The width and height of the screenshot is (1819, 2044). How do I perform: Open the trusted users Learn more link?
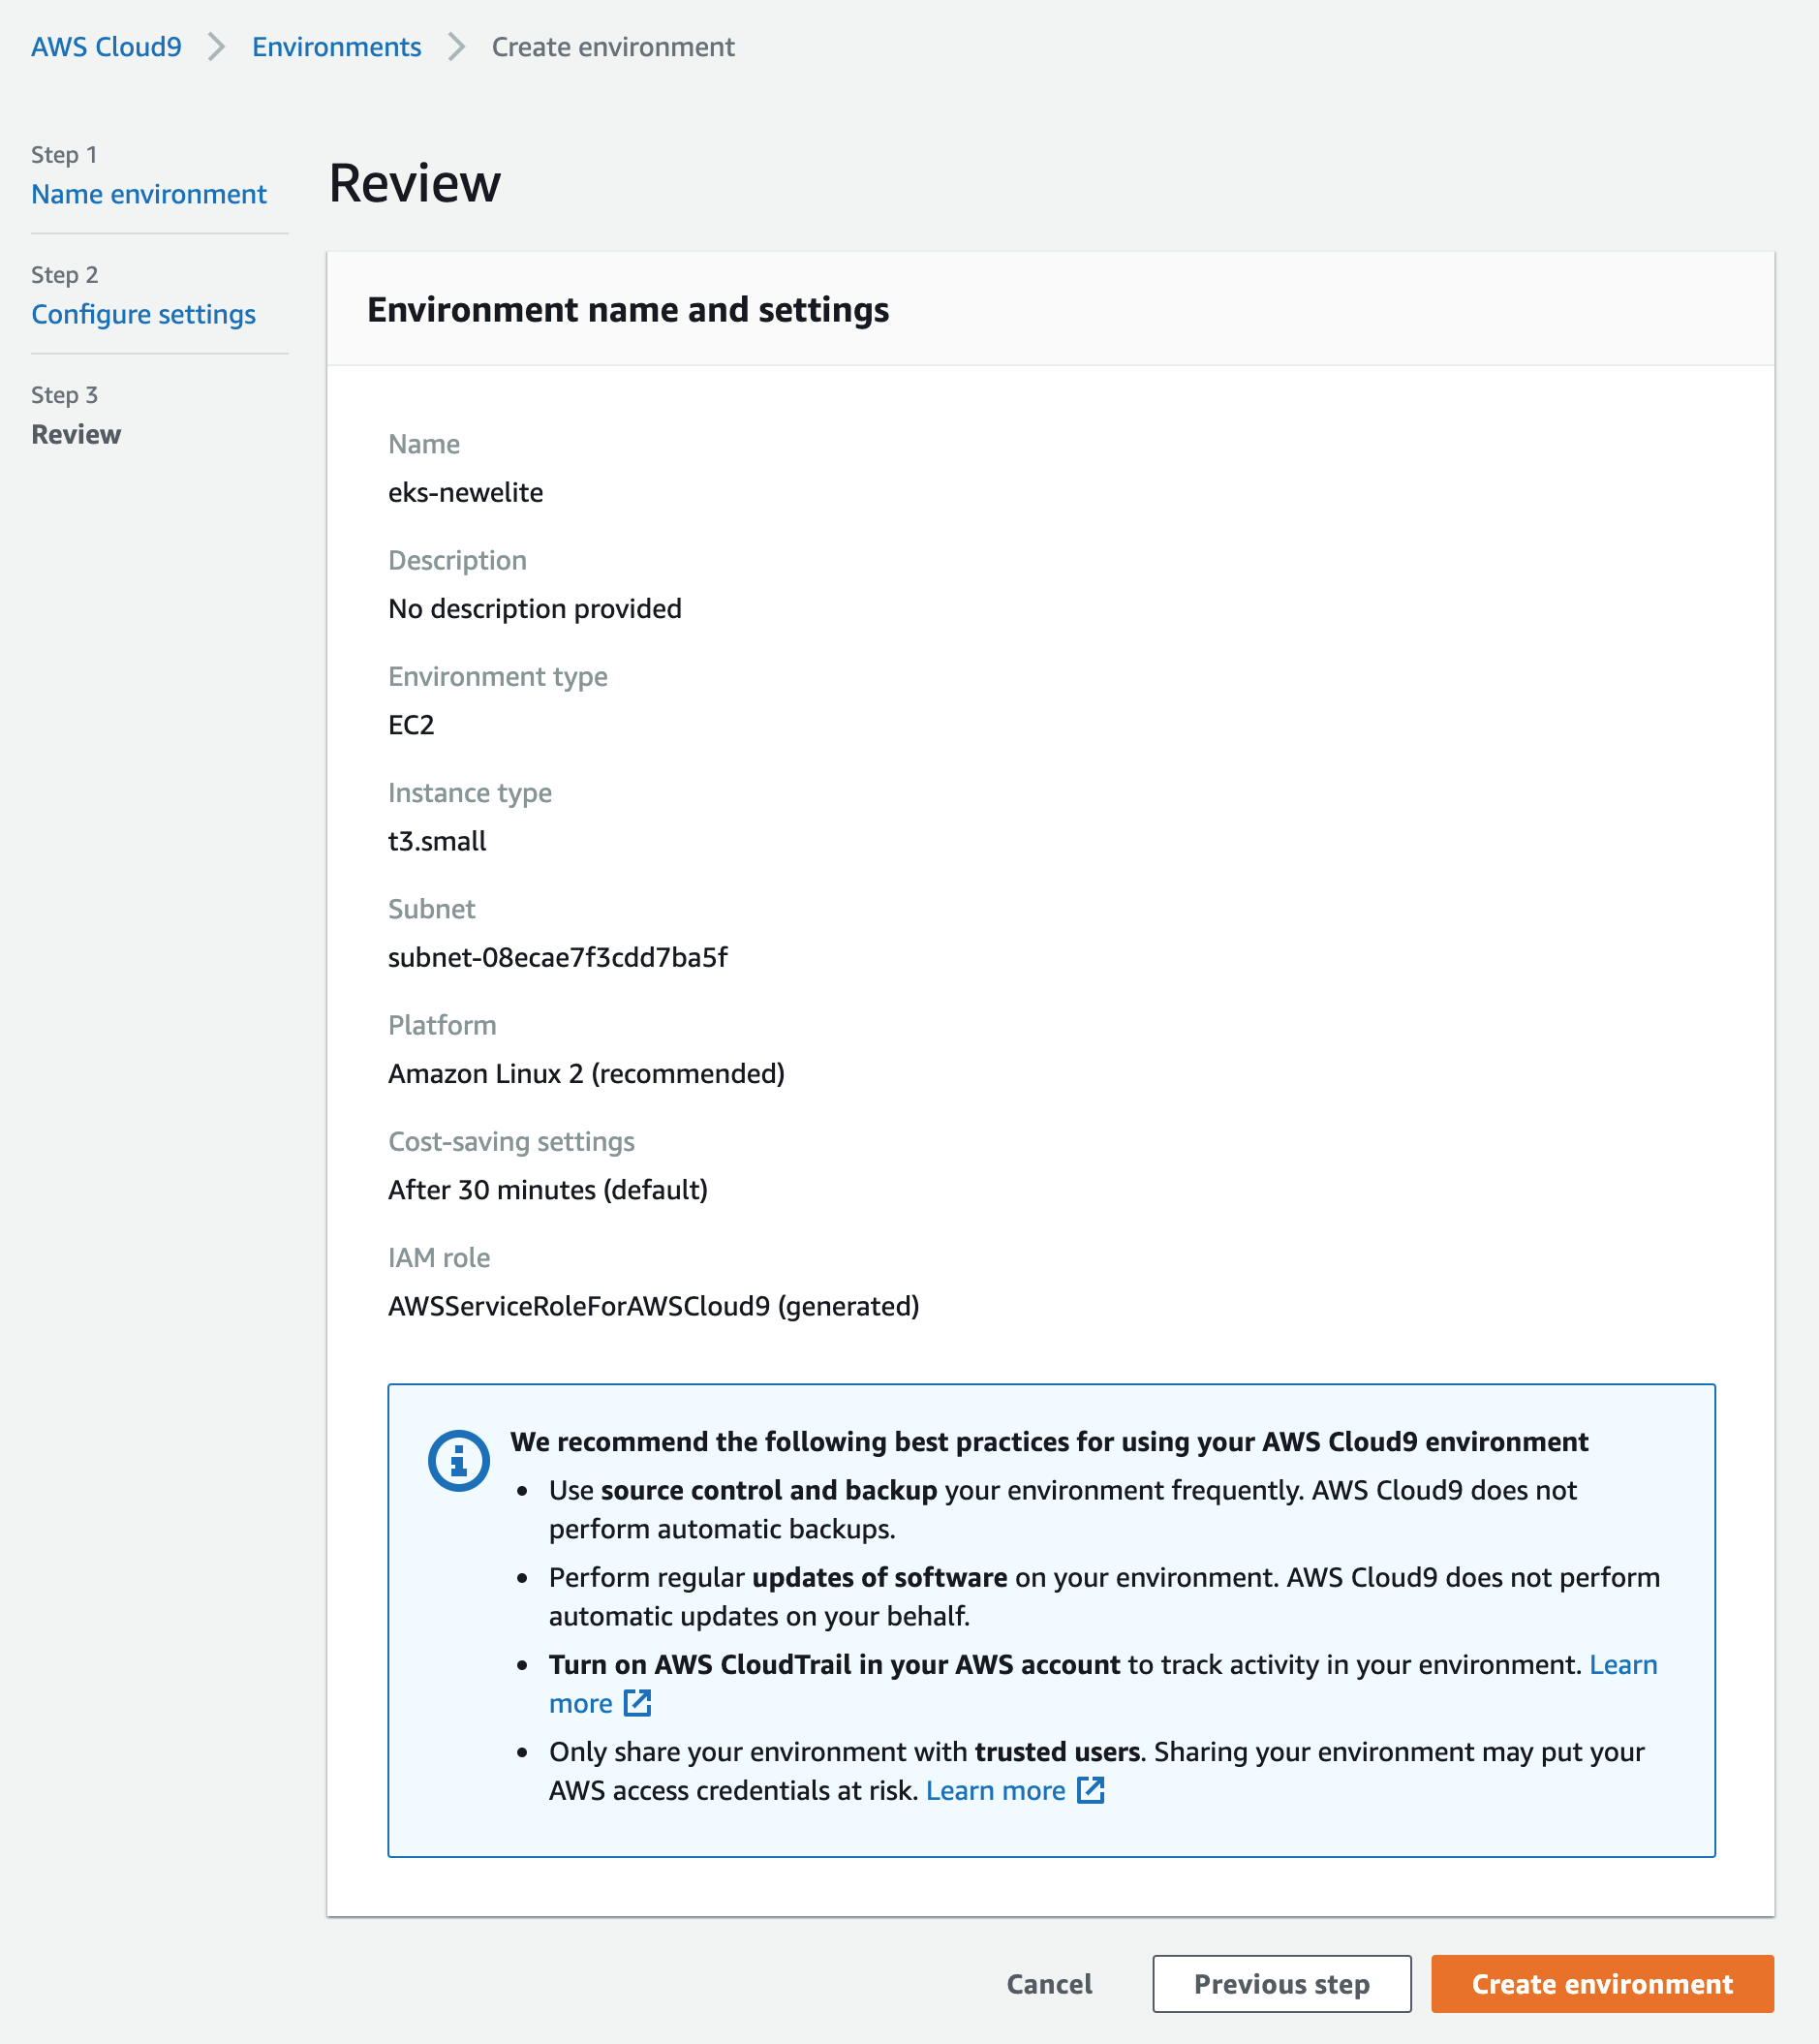pos(996,1790)
